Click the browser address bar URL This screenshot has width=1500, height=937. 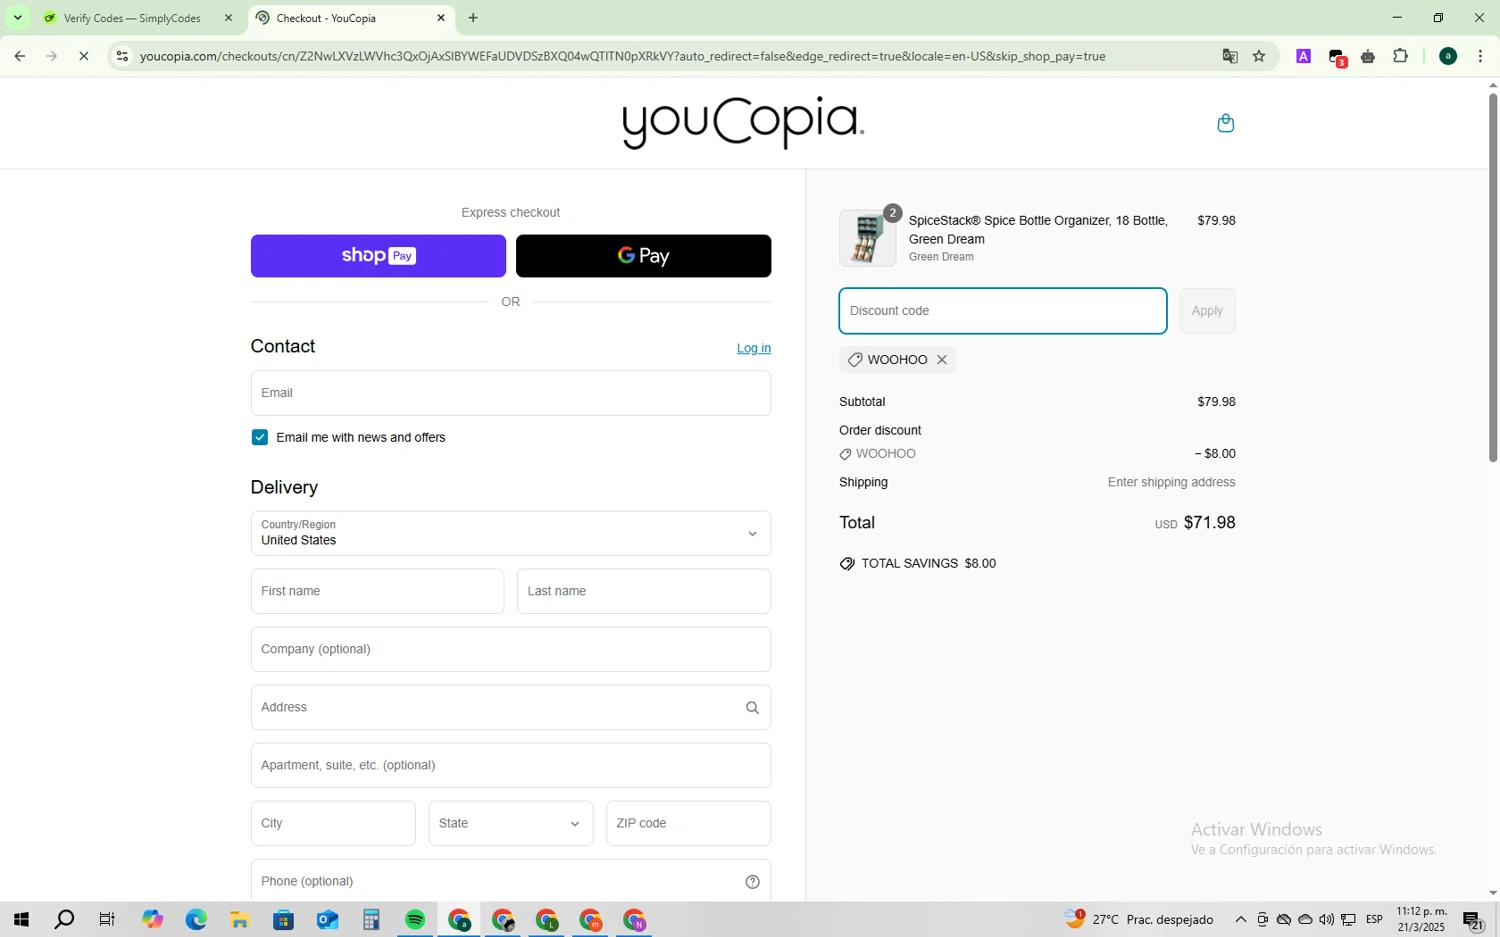(x=622, y=56)
